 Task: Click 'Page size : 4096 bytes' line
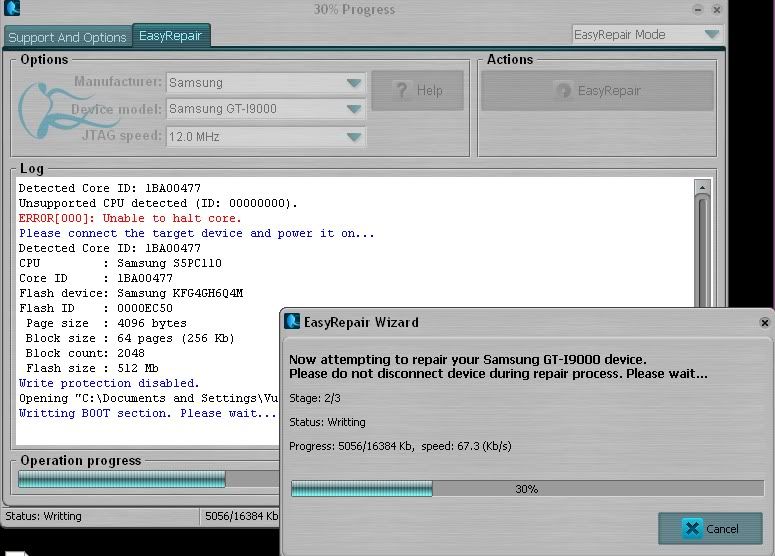click(x=106, y=323)
